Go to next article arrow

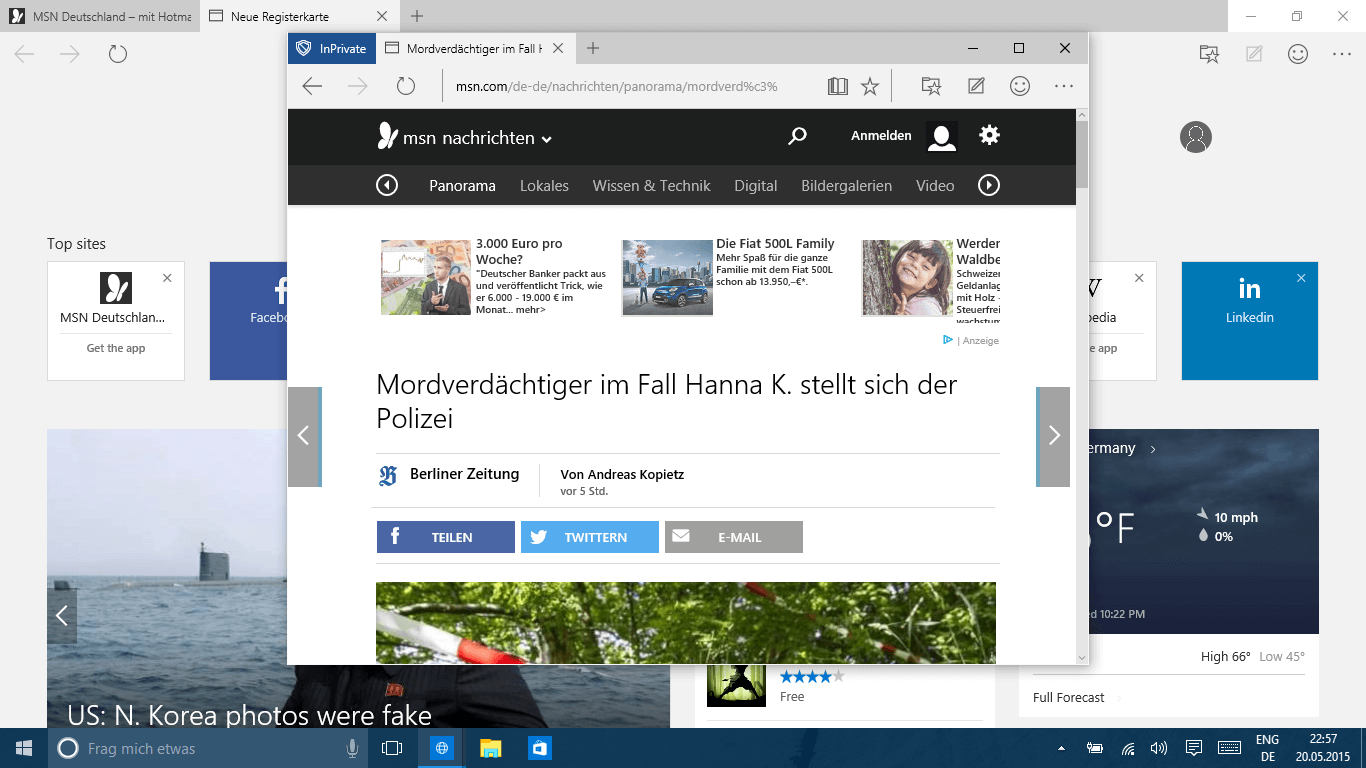[x=1053, y=436]
